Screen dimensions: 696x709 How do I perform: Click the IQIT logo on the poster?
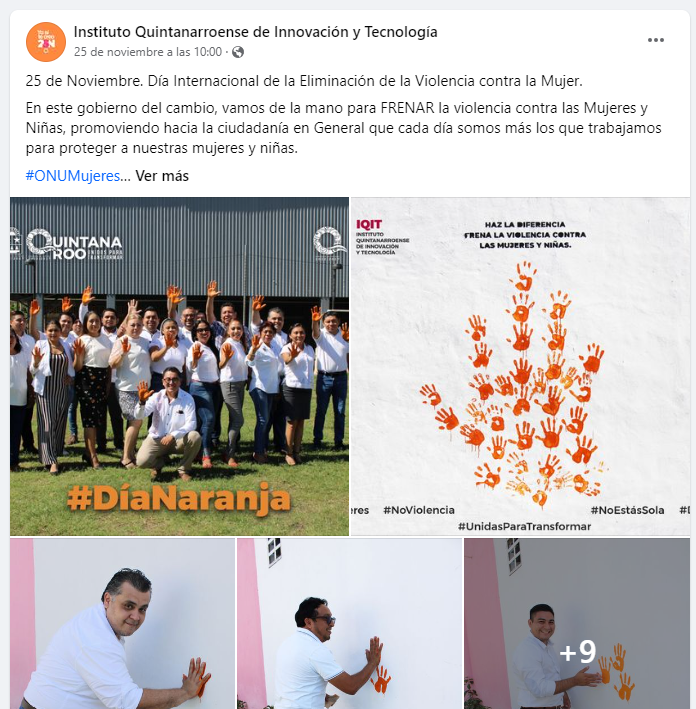[381, 237]
